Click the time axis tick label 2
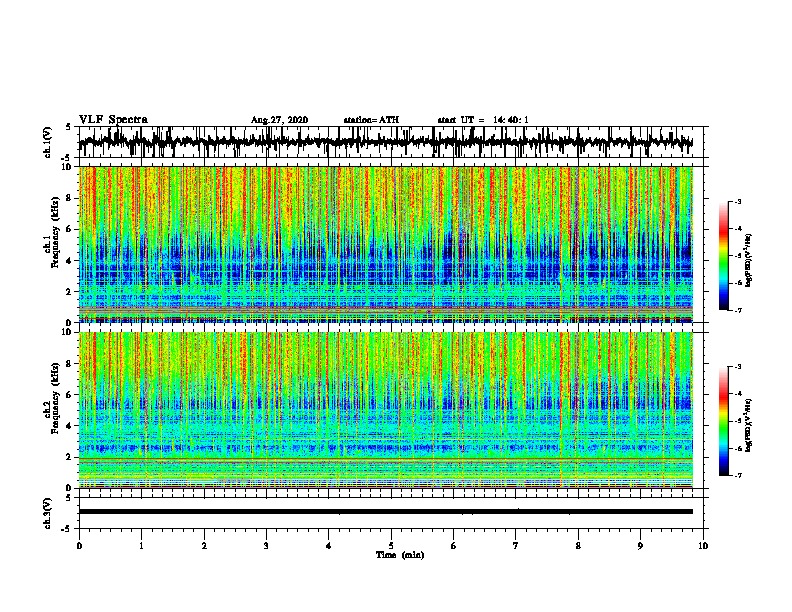 point(204,546)
